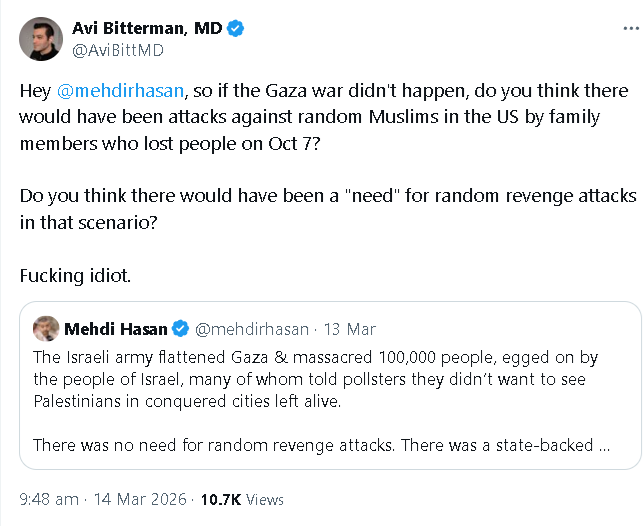The image size is (643, 526).
Task: Click the tweet's second paragraph about revenge attacks
Action: [328, 209]
